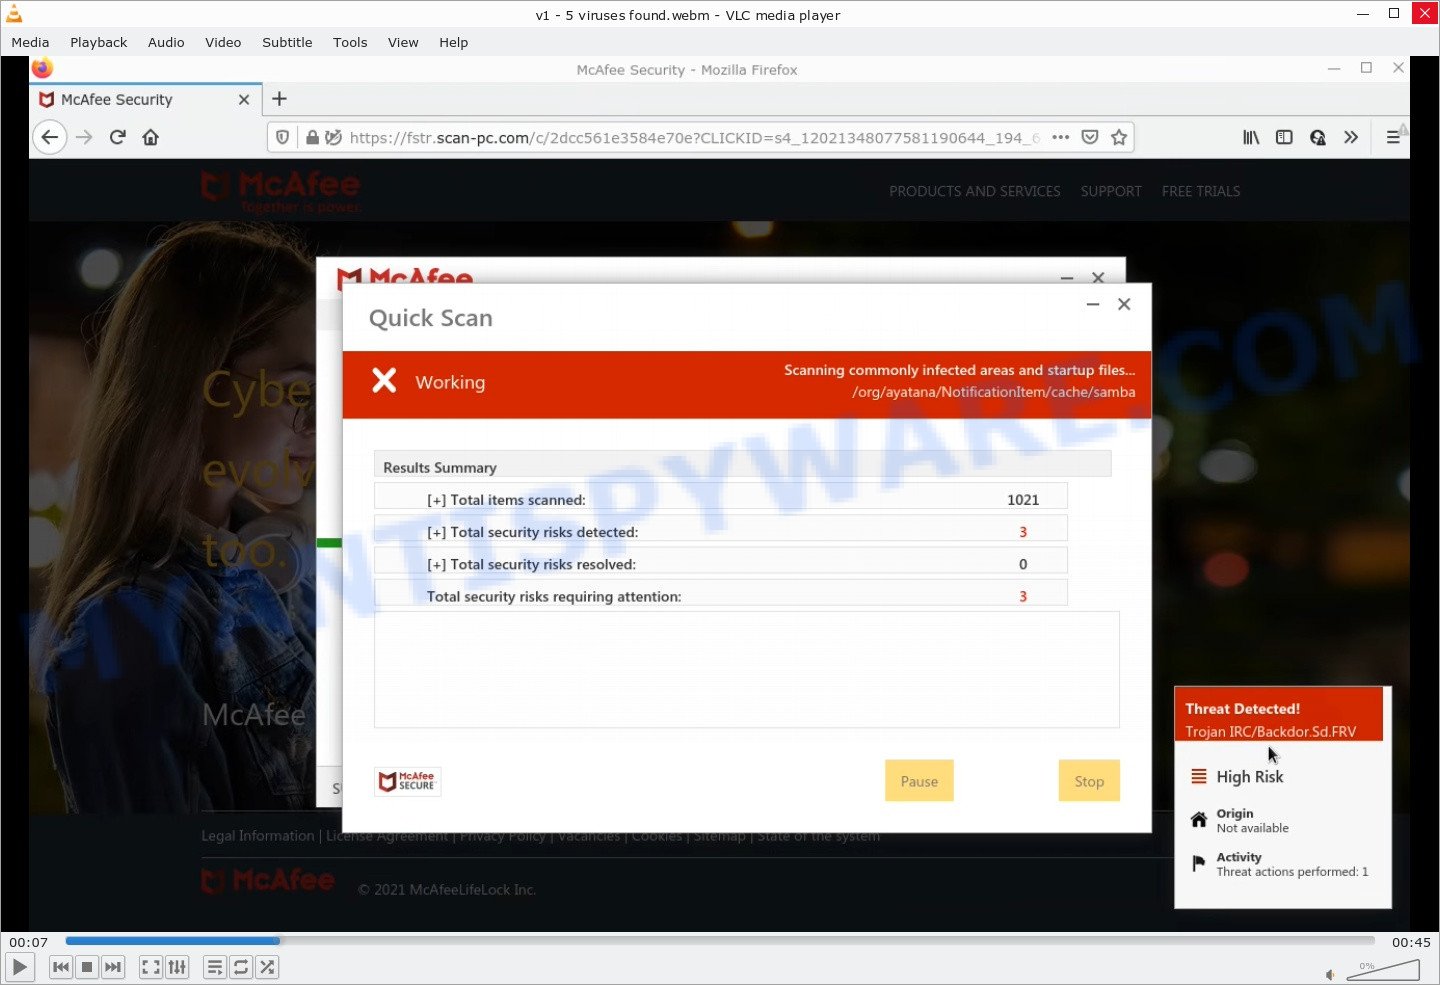
Task: Skip to next media in VLC
Action: tap(113, 967)
